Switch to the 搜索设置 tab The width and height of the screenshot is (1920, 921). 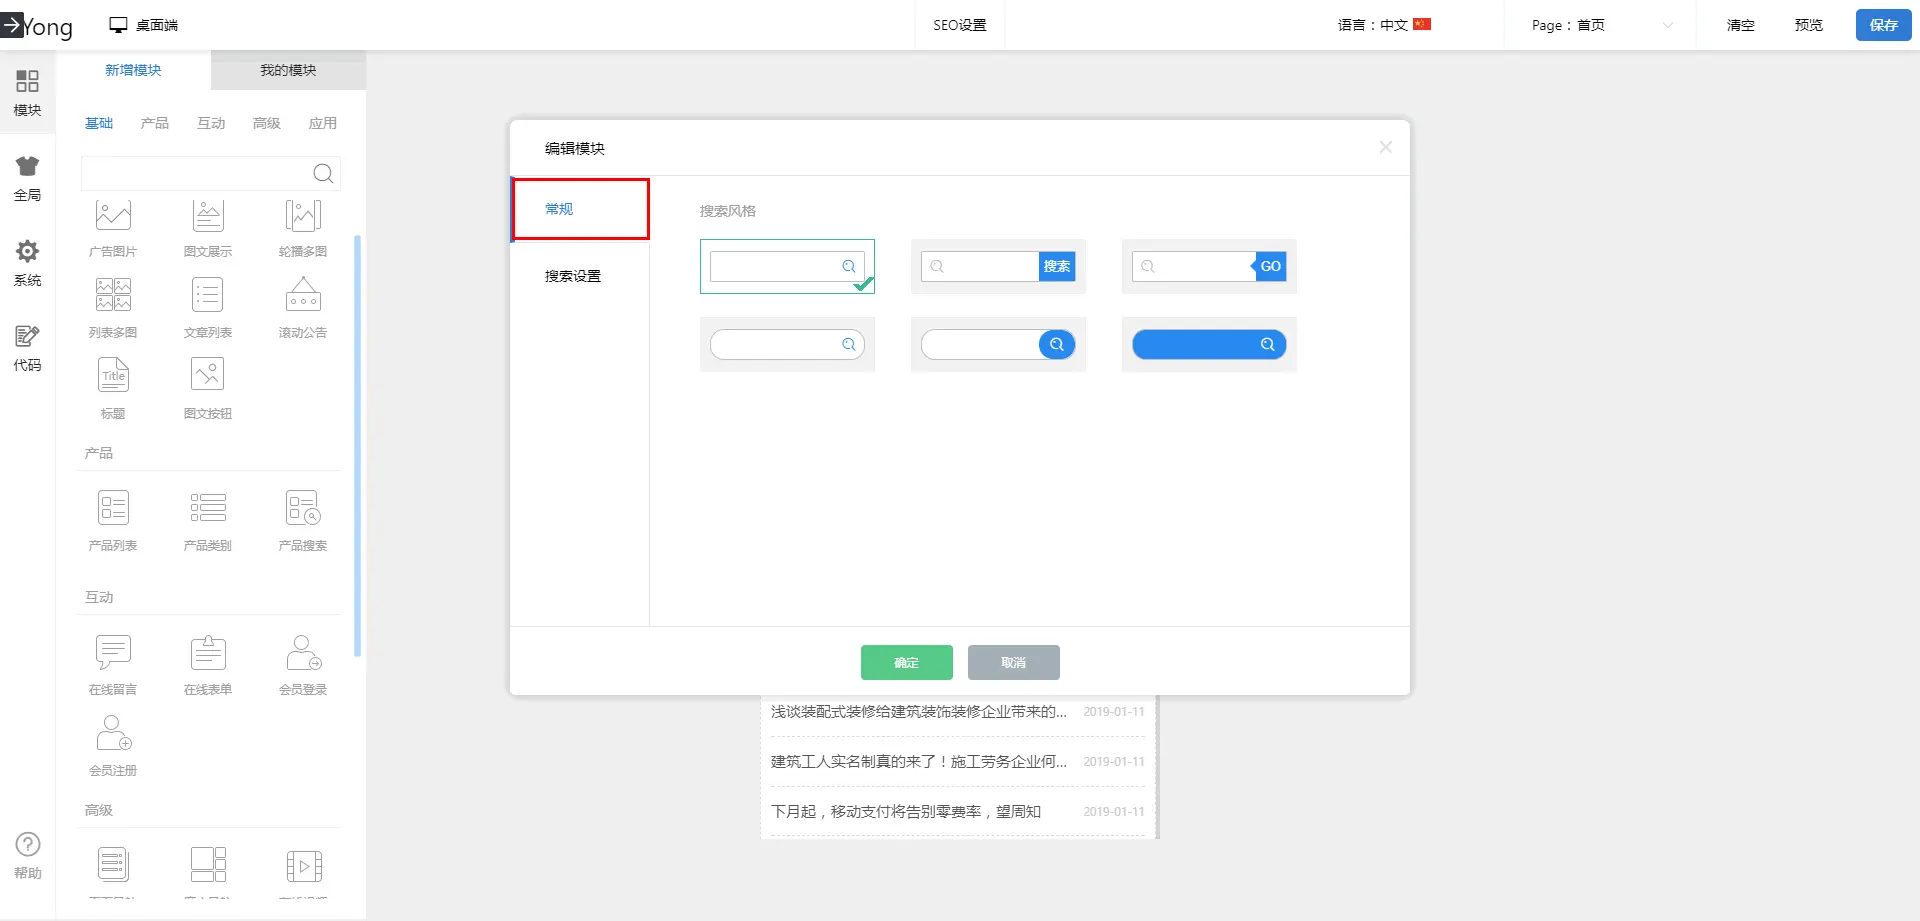573,276
